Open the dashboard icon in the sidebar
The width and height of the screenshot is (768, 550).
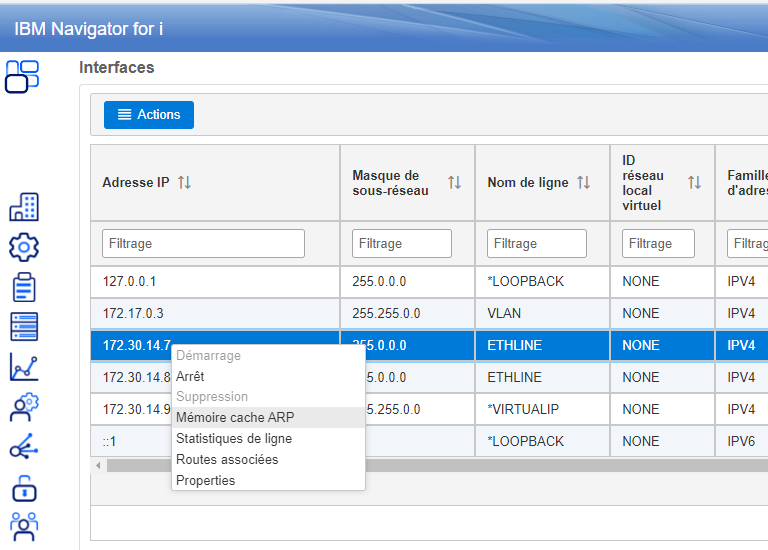(x=22, y=76)
